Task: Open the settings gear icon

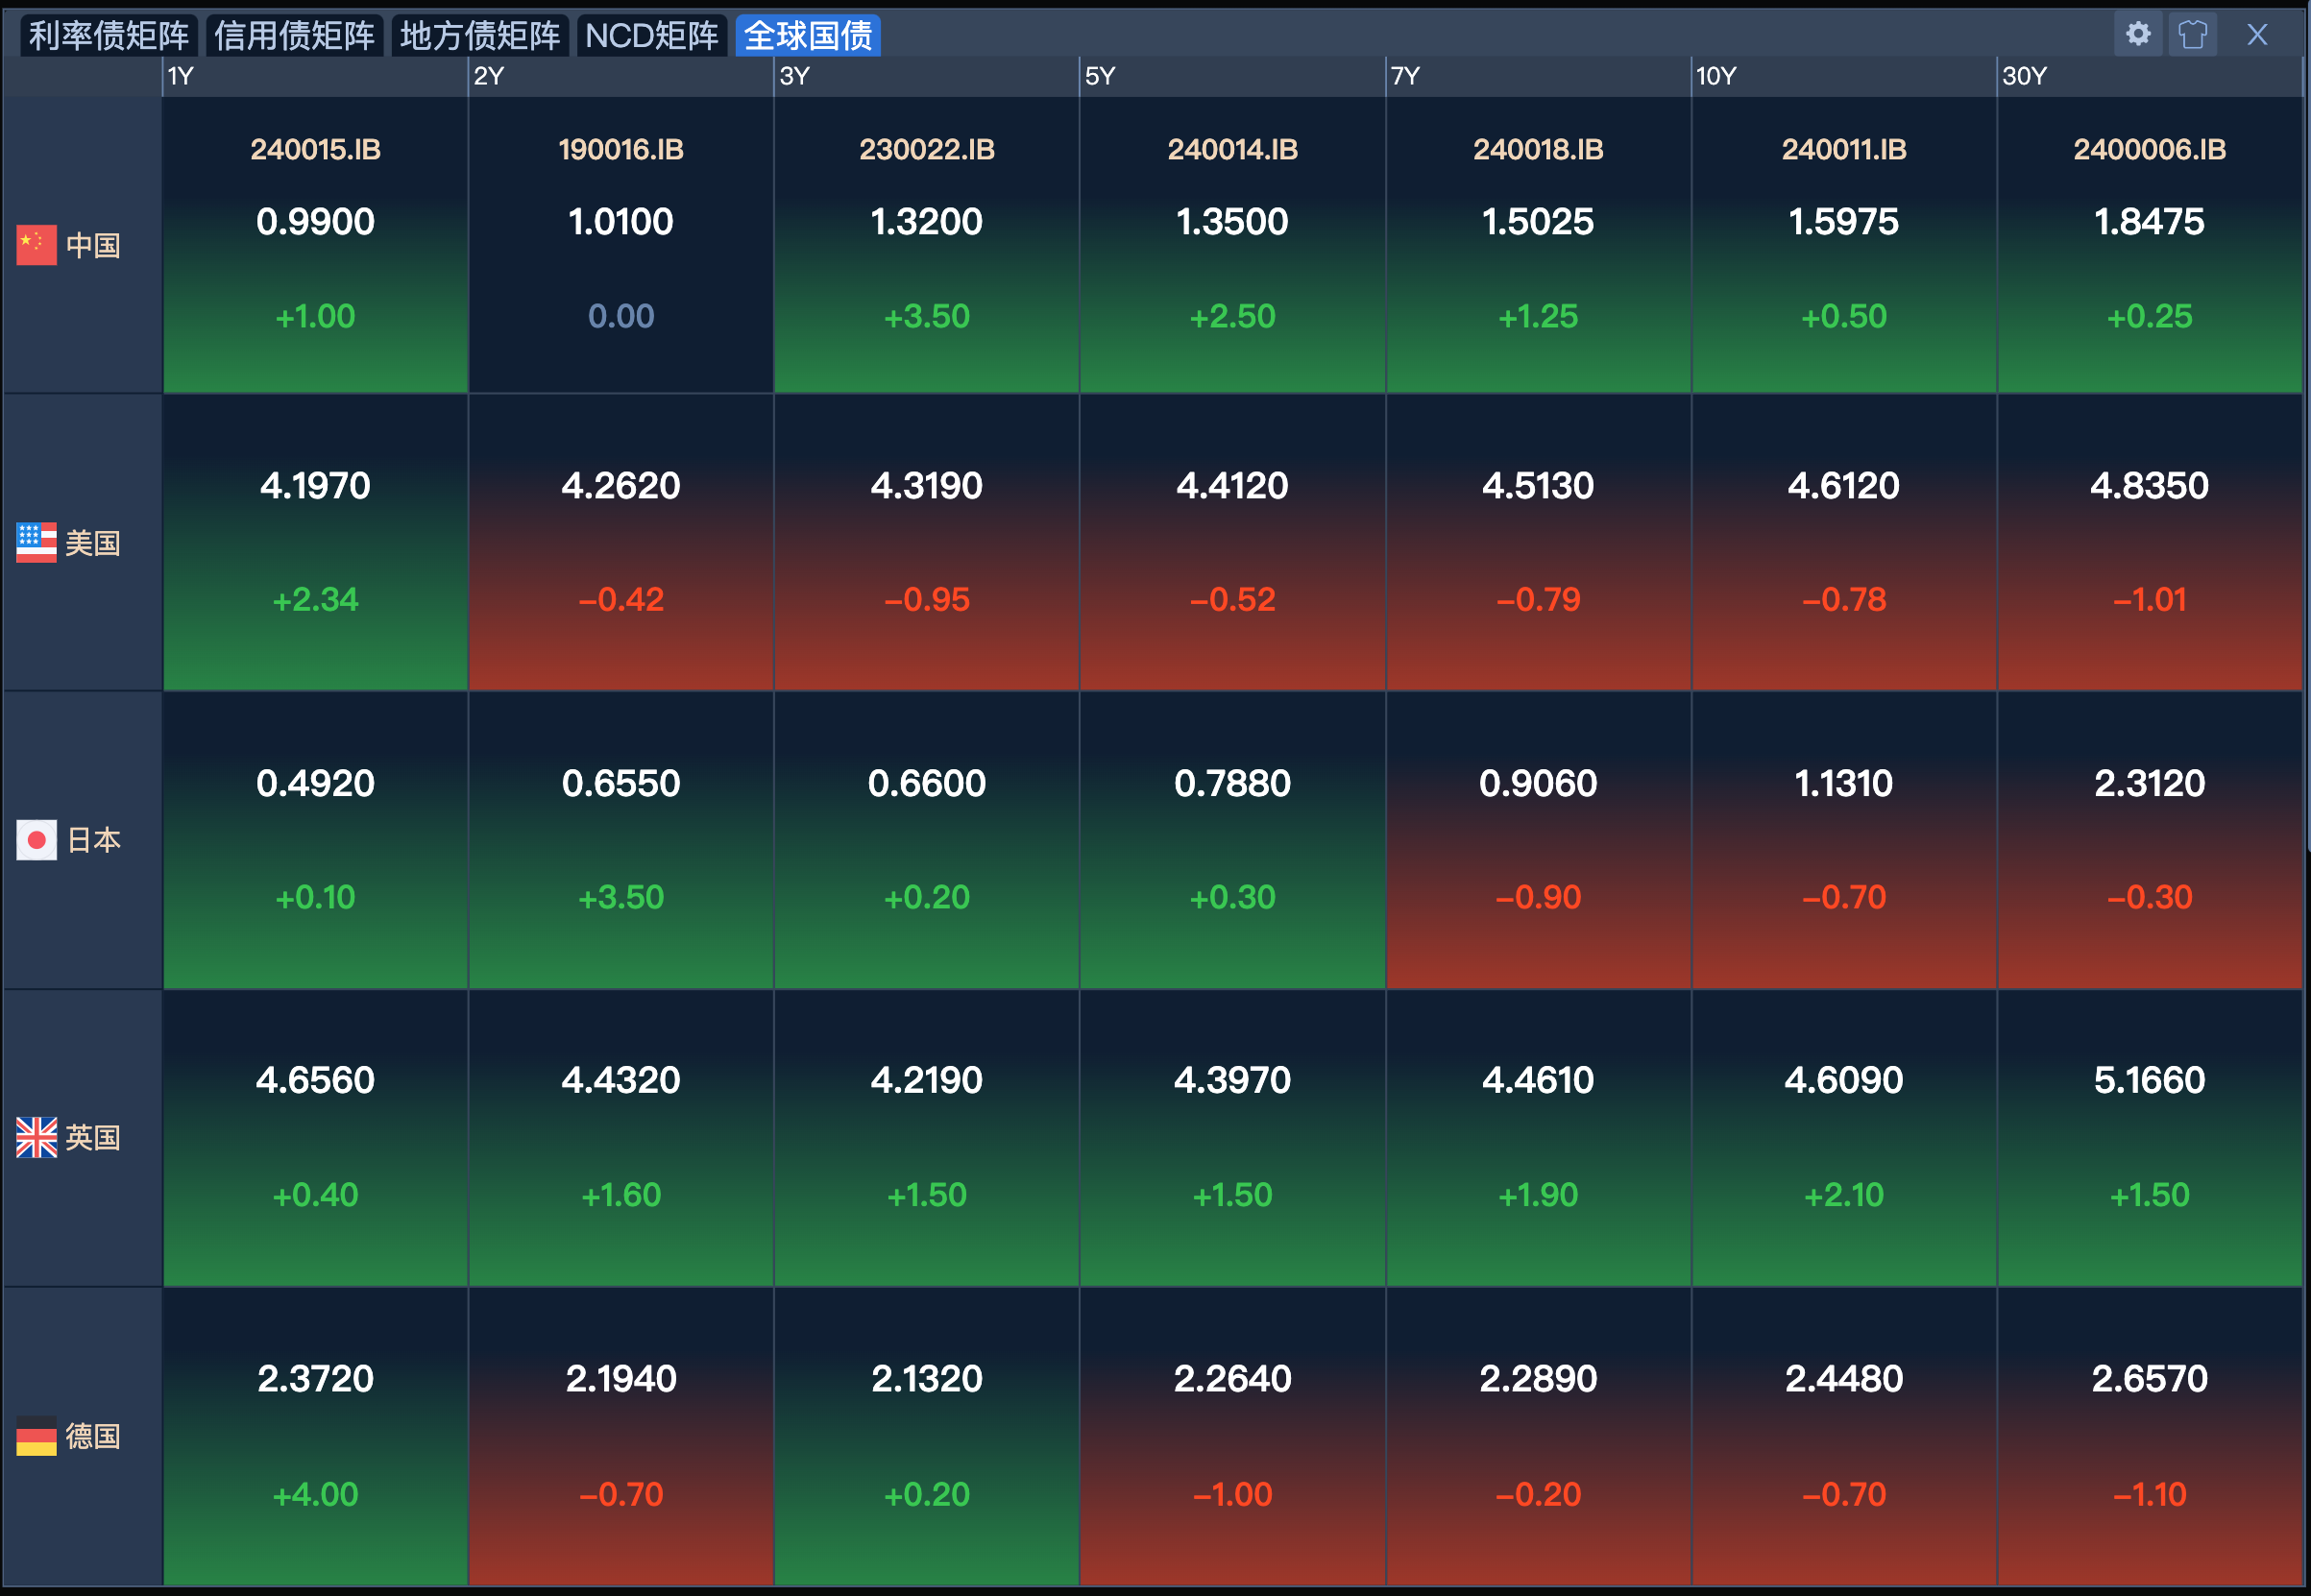Action: pos(2138,34)
